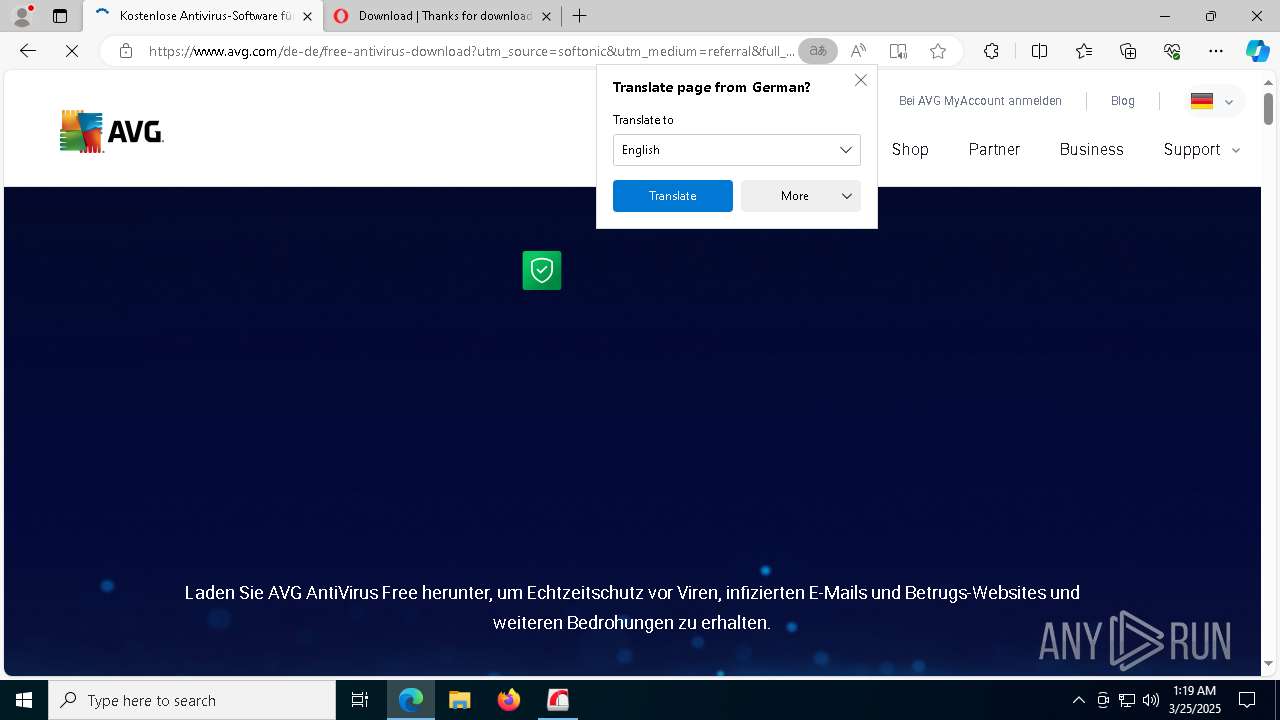Click Bei AVG MyAccount anmelden link
Image resolution: width=1280 pixels, height=720 pixels.
coord(980,101)
